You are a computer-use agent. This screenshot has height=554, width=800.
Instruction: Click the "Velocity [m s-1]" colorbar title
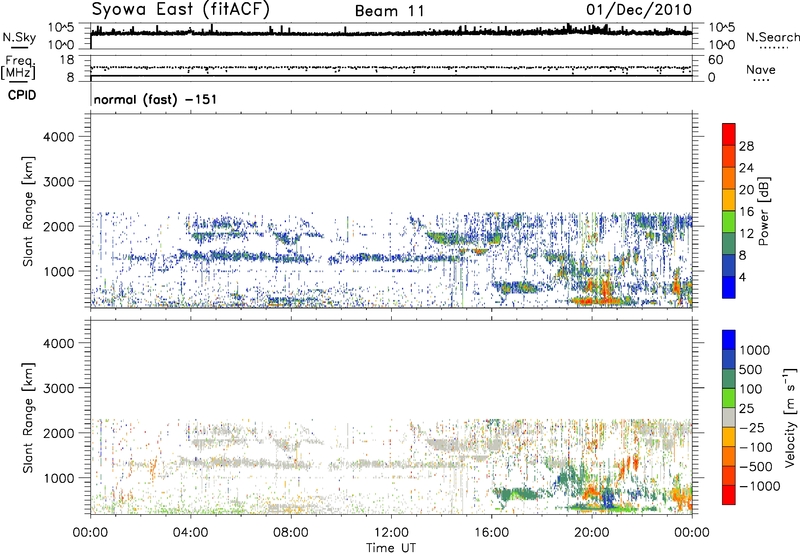[x=790, y=417]
